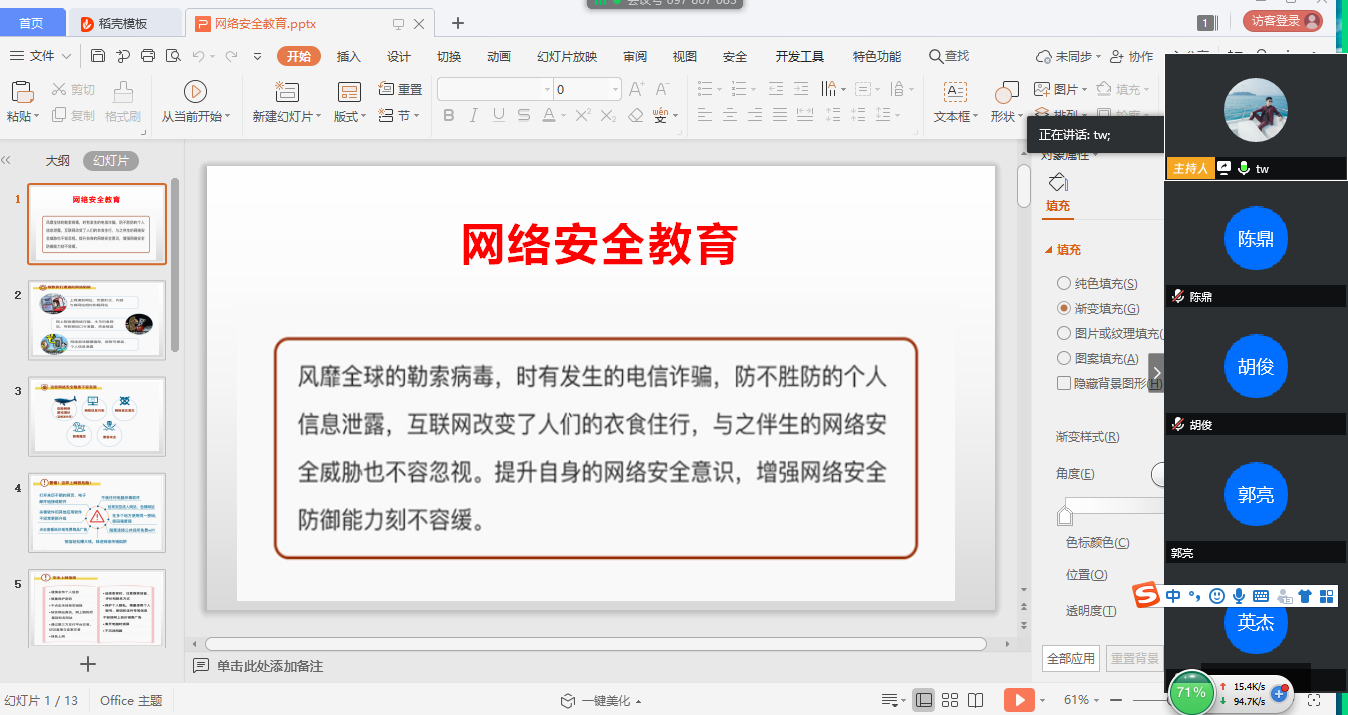The image size is (1348, 715).
Task: Click the Shapes (形状) icon
Action: [1005, 93]
